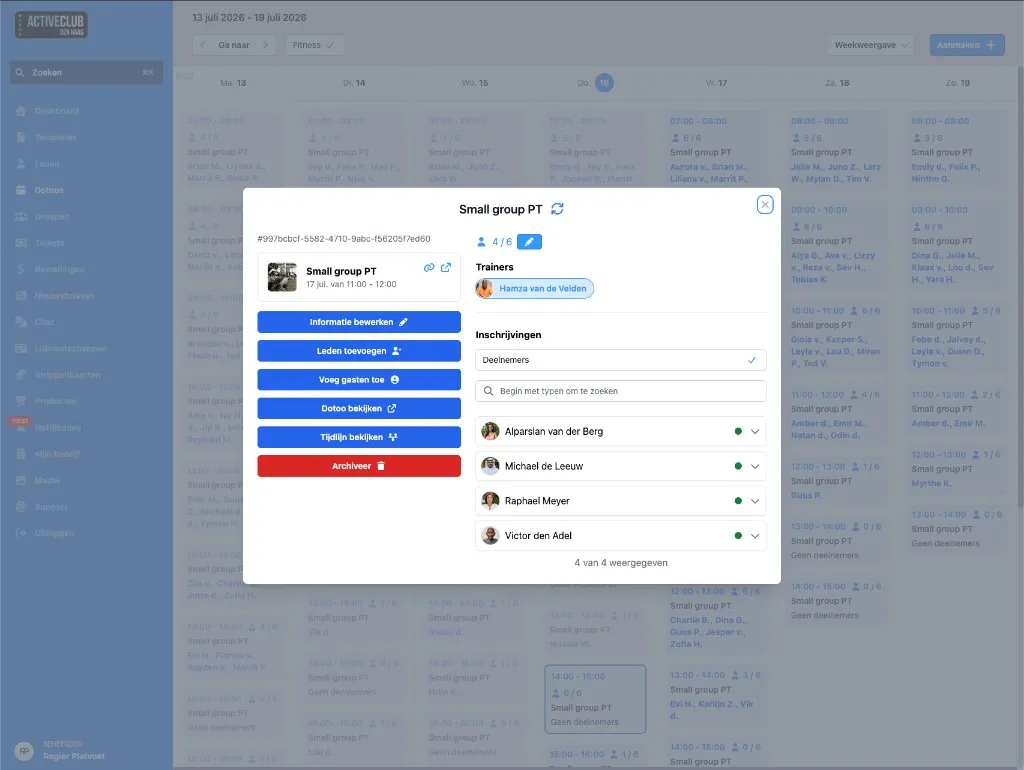Image resolution: width=1024 pixels, height=770 pixels.
Task: Click green status dot for Michael de Leeuw
Action: click(x=738, y=466)
